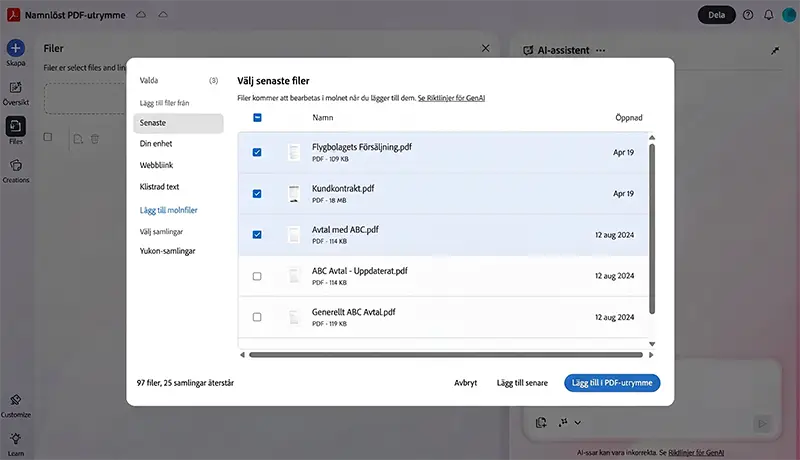Click the scroll up arrow of file list
The height and width of the screenshot is (460, 800).
(x=652, y=138)
